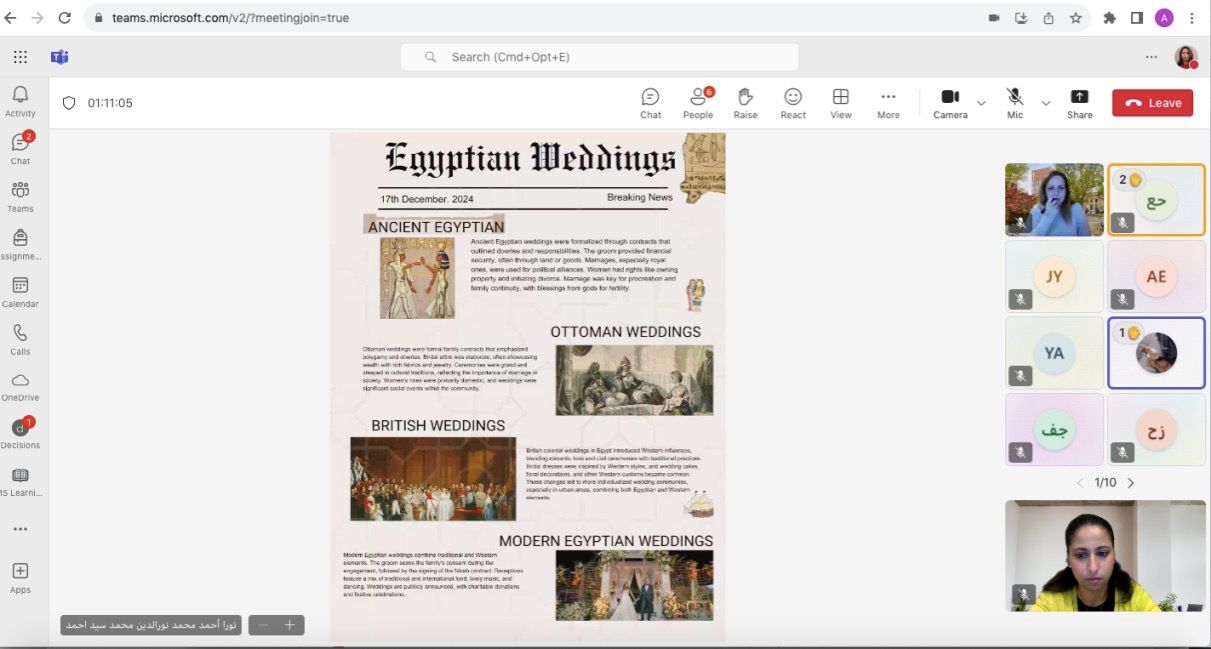
Task: Leave the meeting
Action: pyautogui.click(x=1152, y=103)
